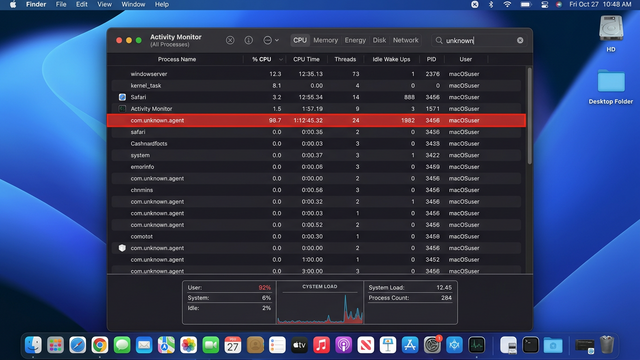Screen dimensions: 640x360
Task: Open App Store from the Dock
Action: 410,345
